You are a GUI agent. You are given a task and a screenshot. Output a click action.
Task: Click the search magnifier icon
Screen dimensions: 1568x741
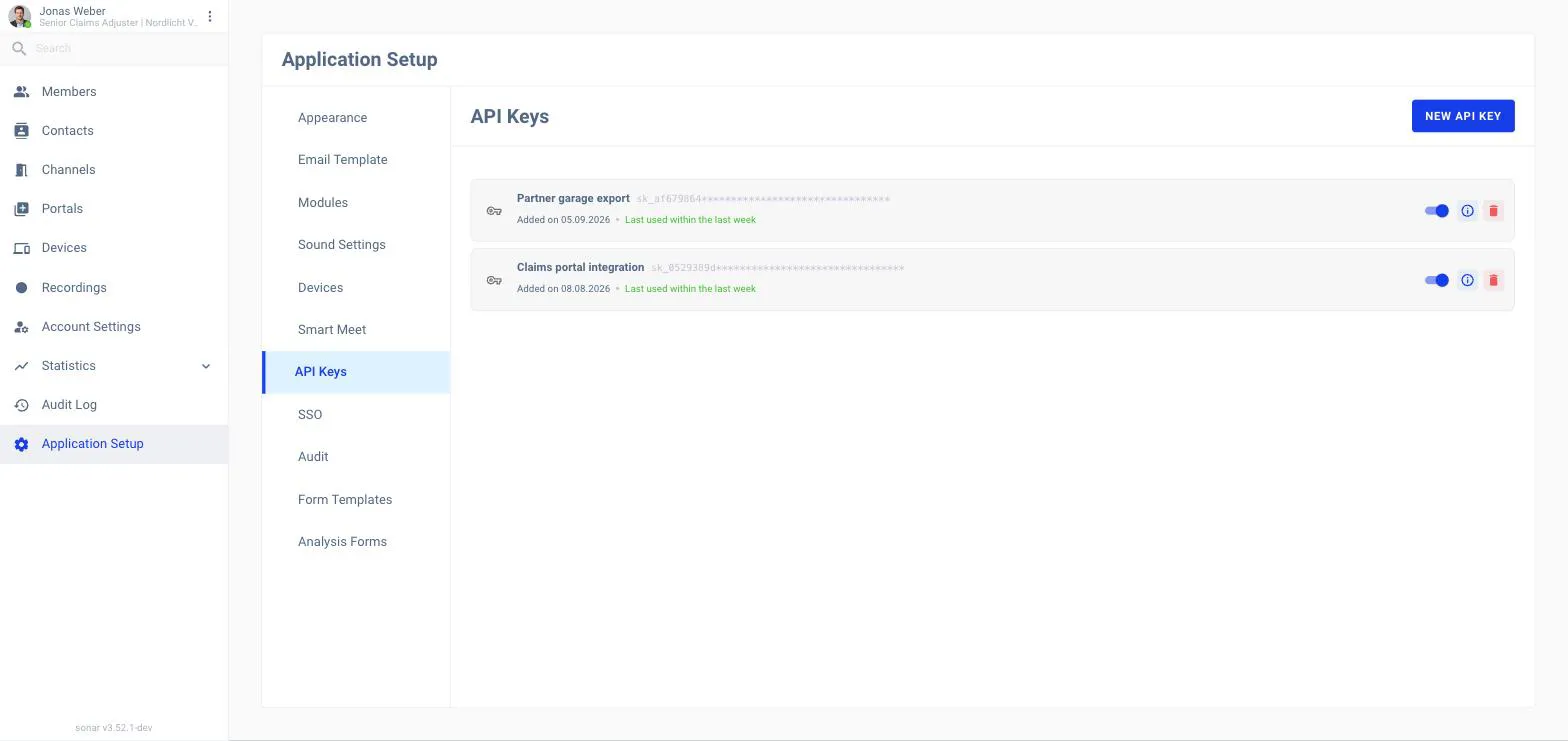point(19,48)
